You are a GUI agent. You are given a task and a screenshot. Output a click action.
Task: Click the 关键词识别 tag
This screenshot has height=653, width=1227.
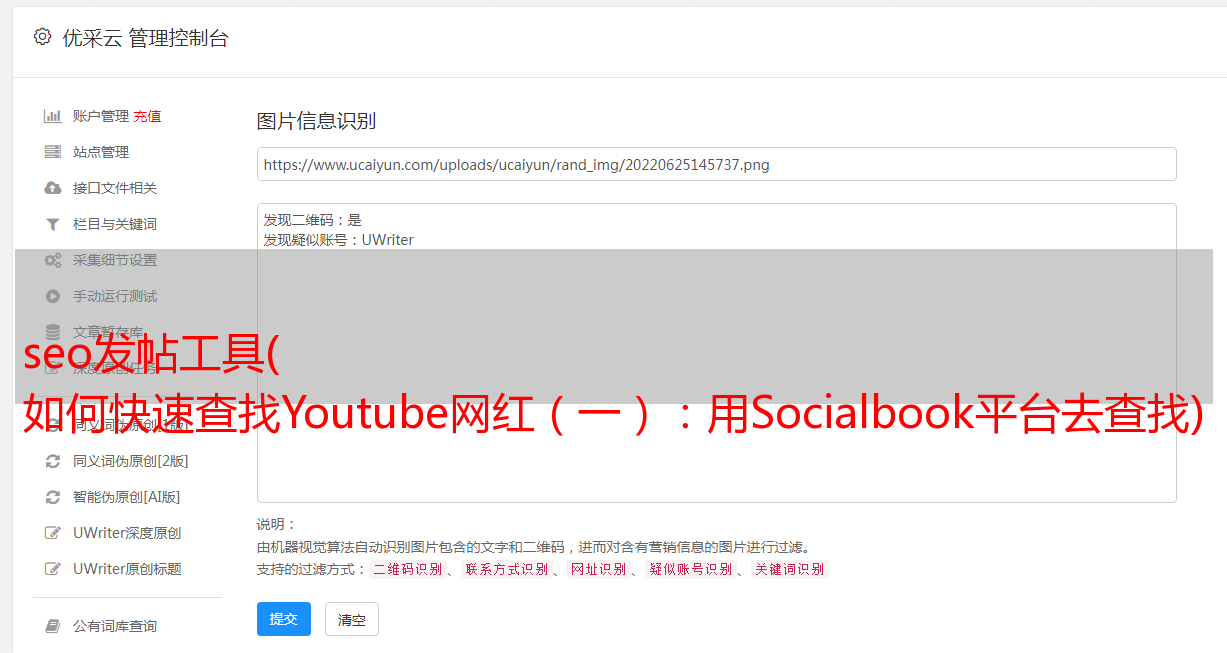click(790, 569)
